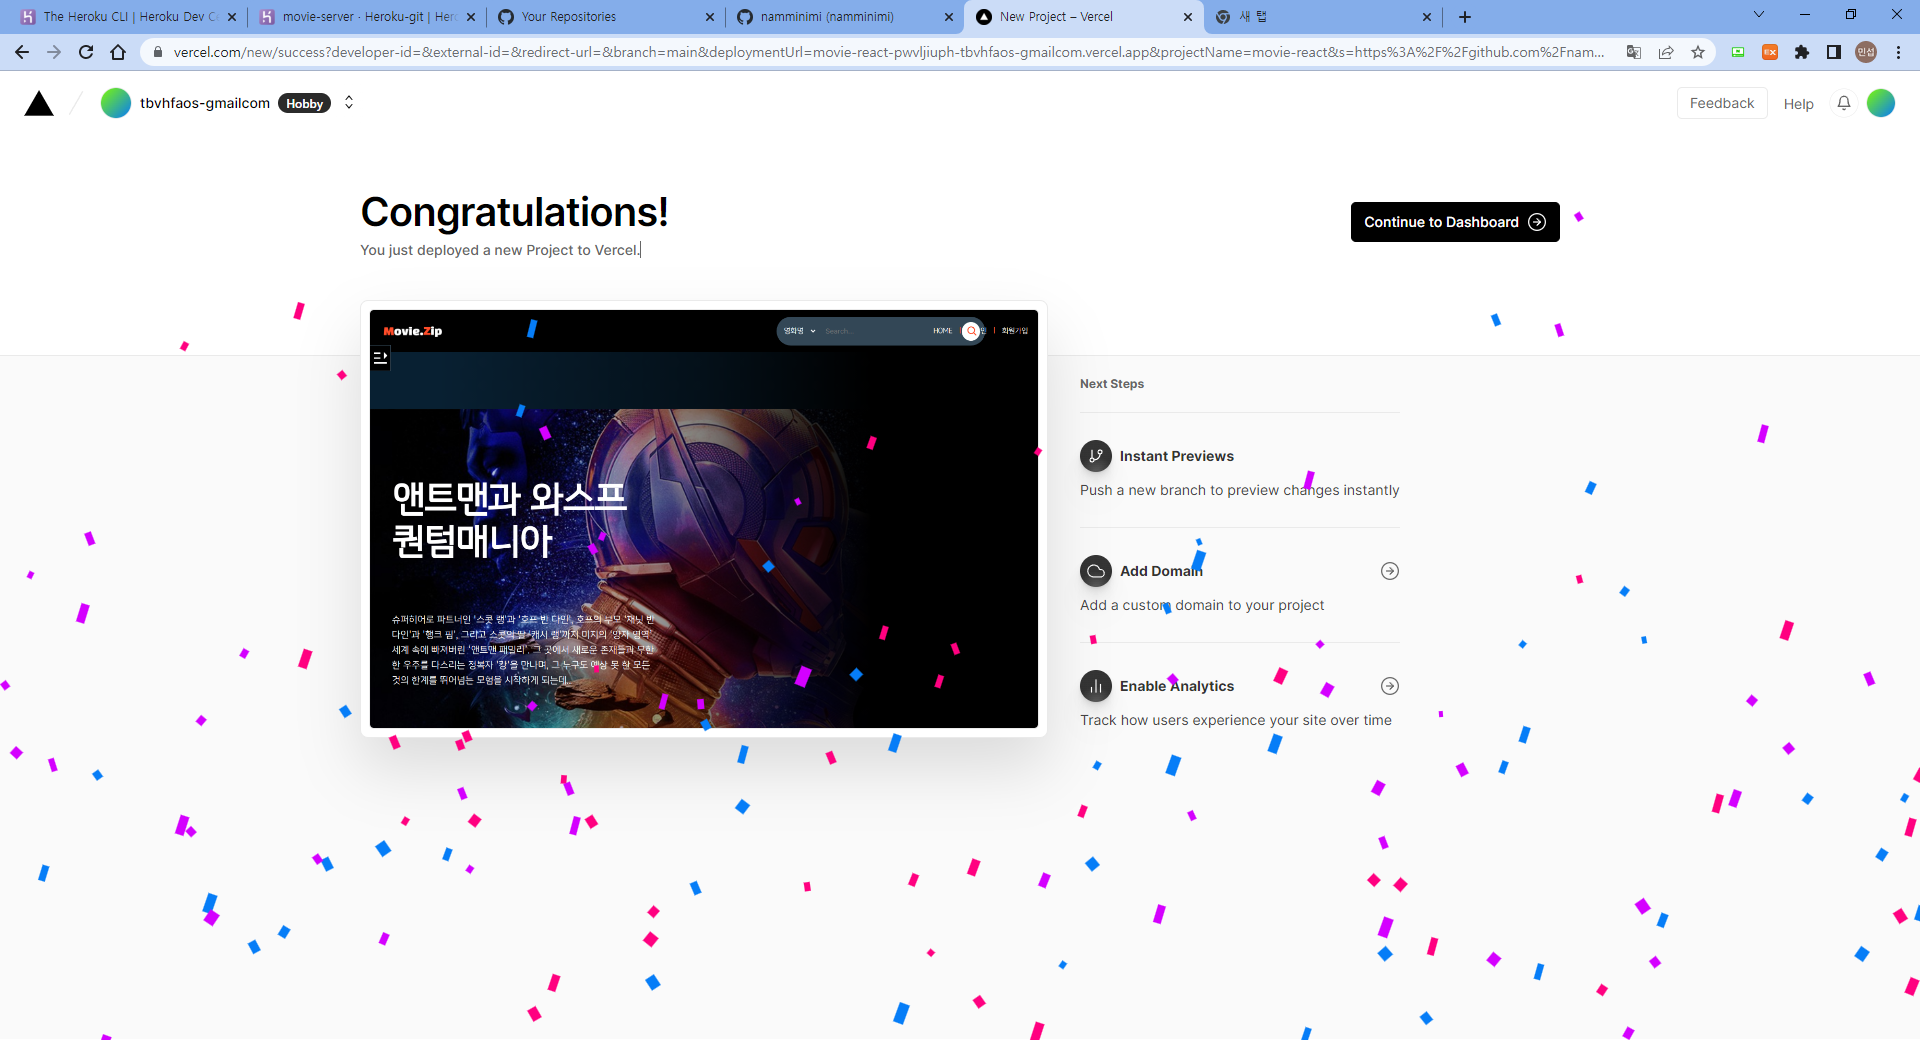Continue to Dashboard
The width and height of the screenshot is (1920, 1040).
pos(1455,222)
